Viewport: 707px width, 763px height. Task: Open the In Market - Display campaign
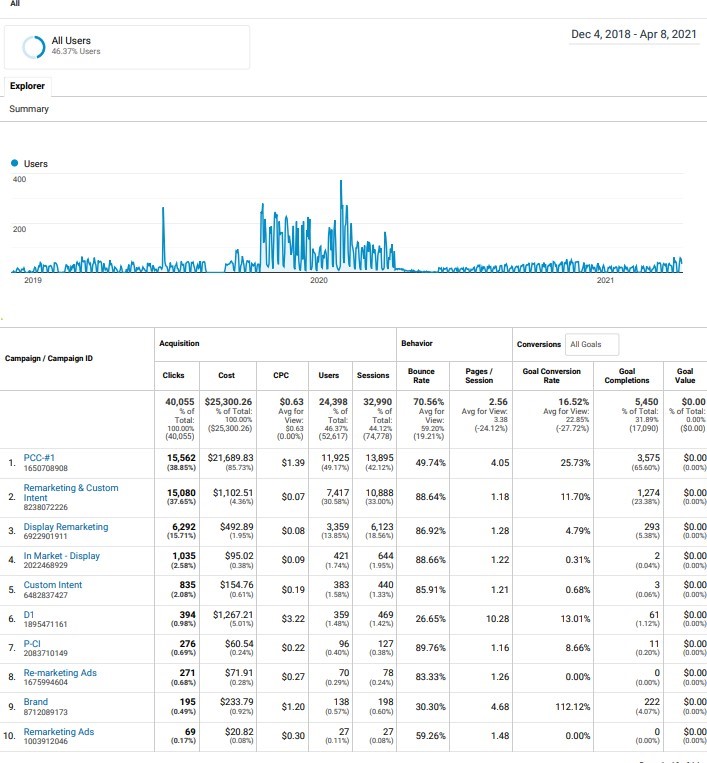pyautogui.click(x=61, y=556)
